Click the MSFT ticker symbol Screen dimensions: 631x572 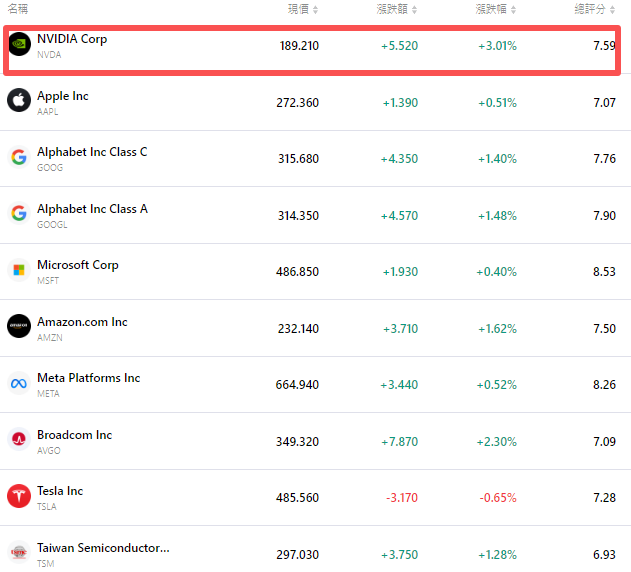click(x=48, y=281)
